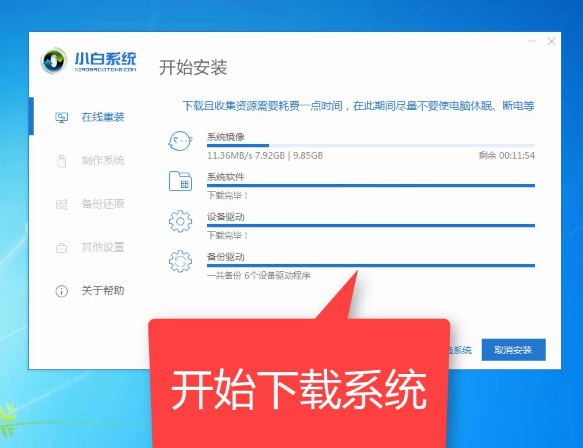583x448 pixels.
Task: Click the 系统软件 label
Action: (226, 177)
